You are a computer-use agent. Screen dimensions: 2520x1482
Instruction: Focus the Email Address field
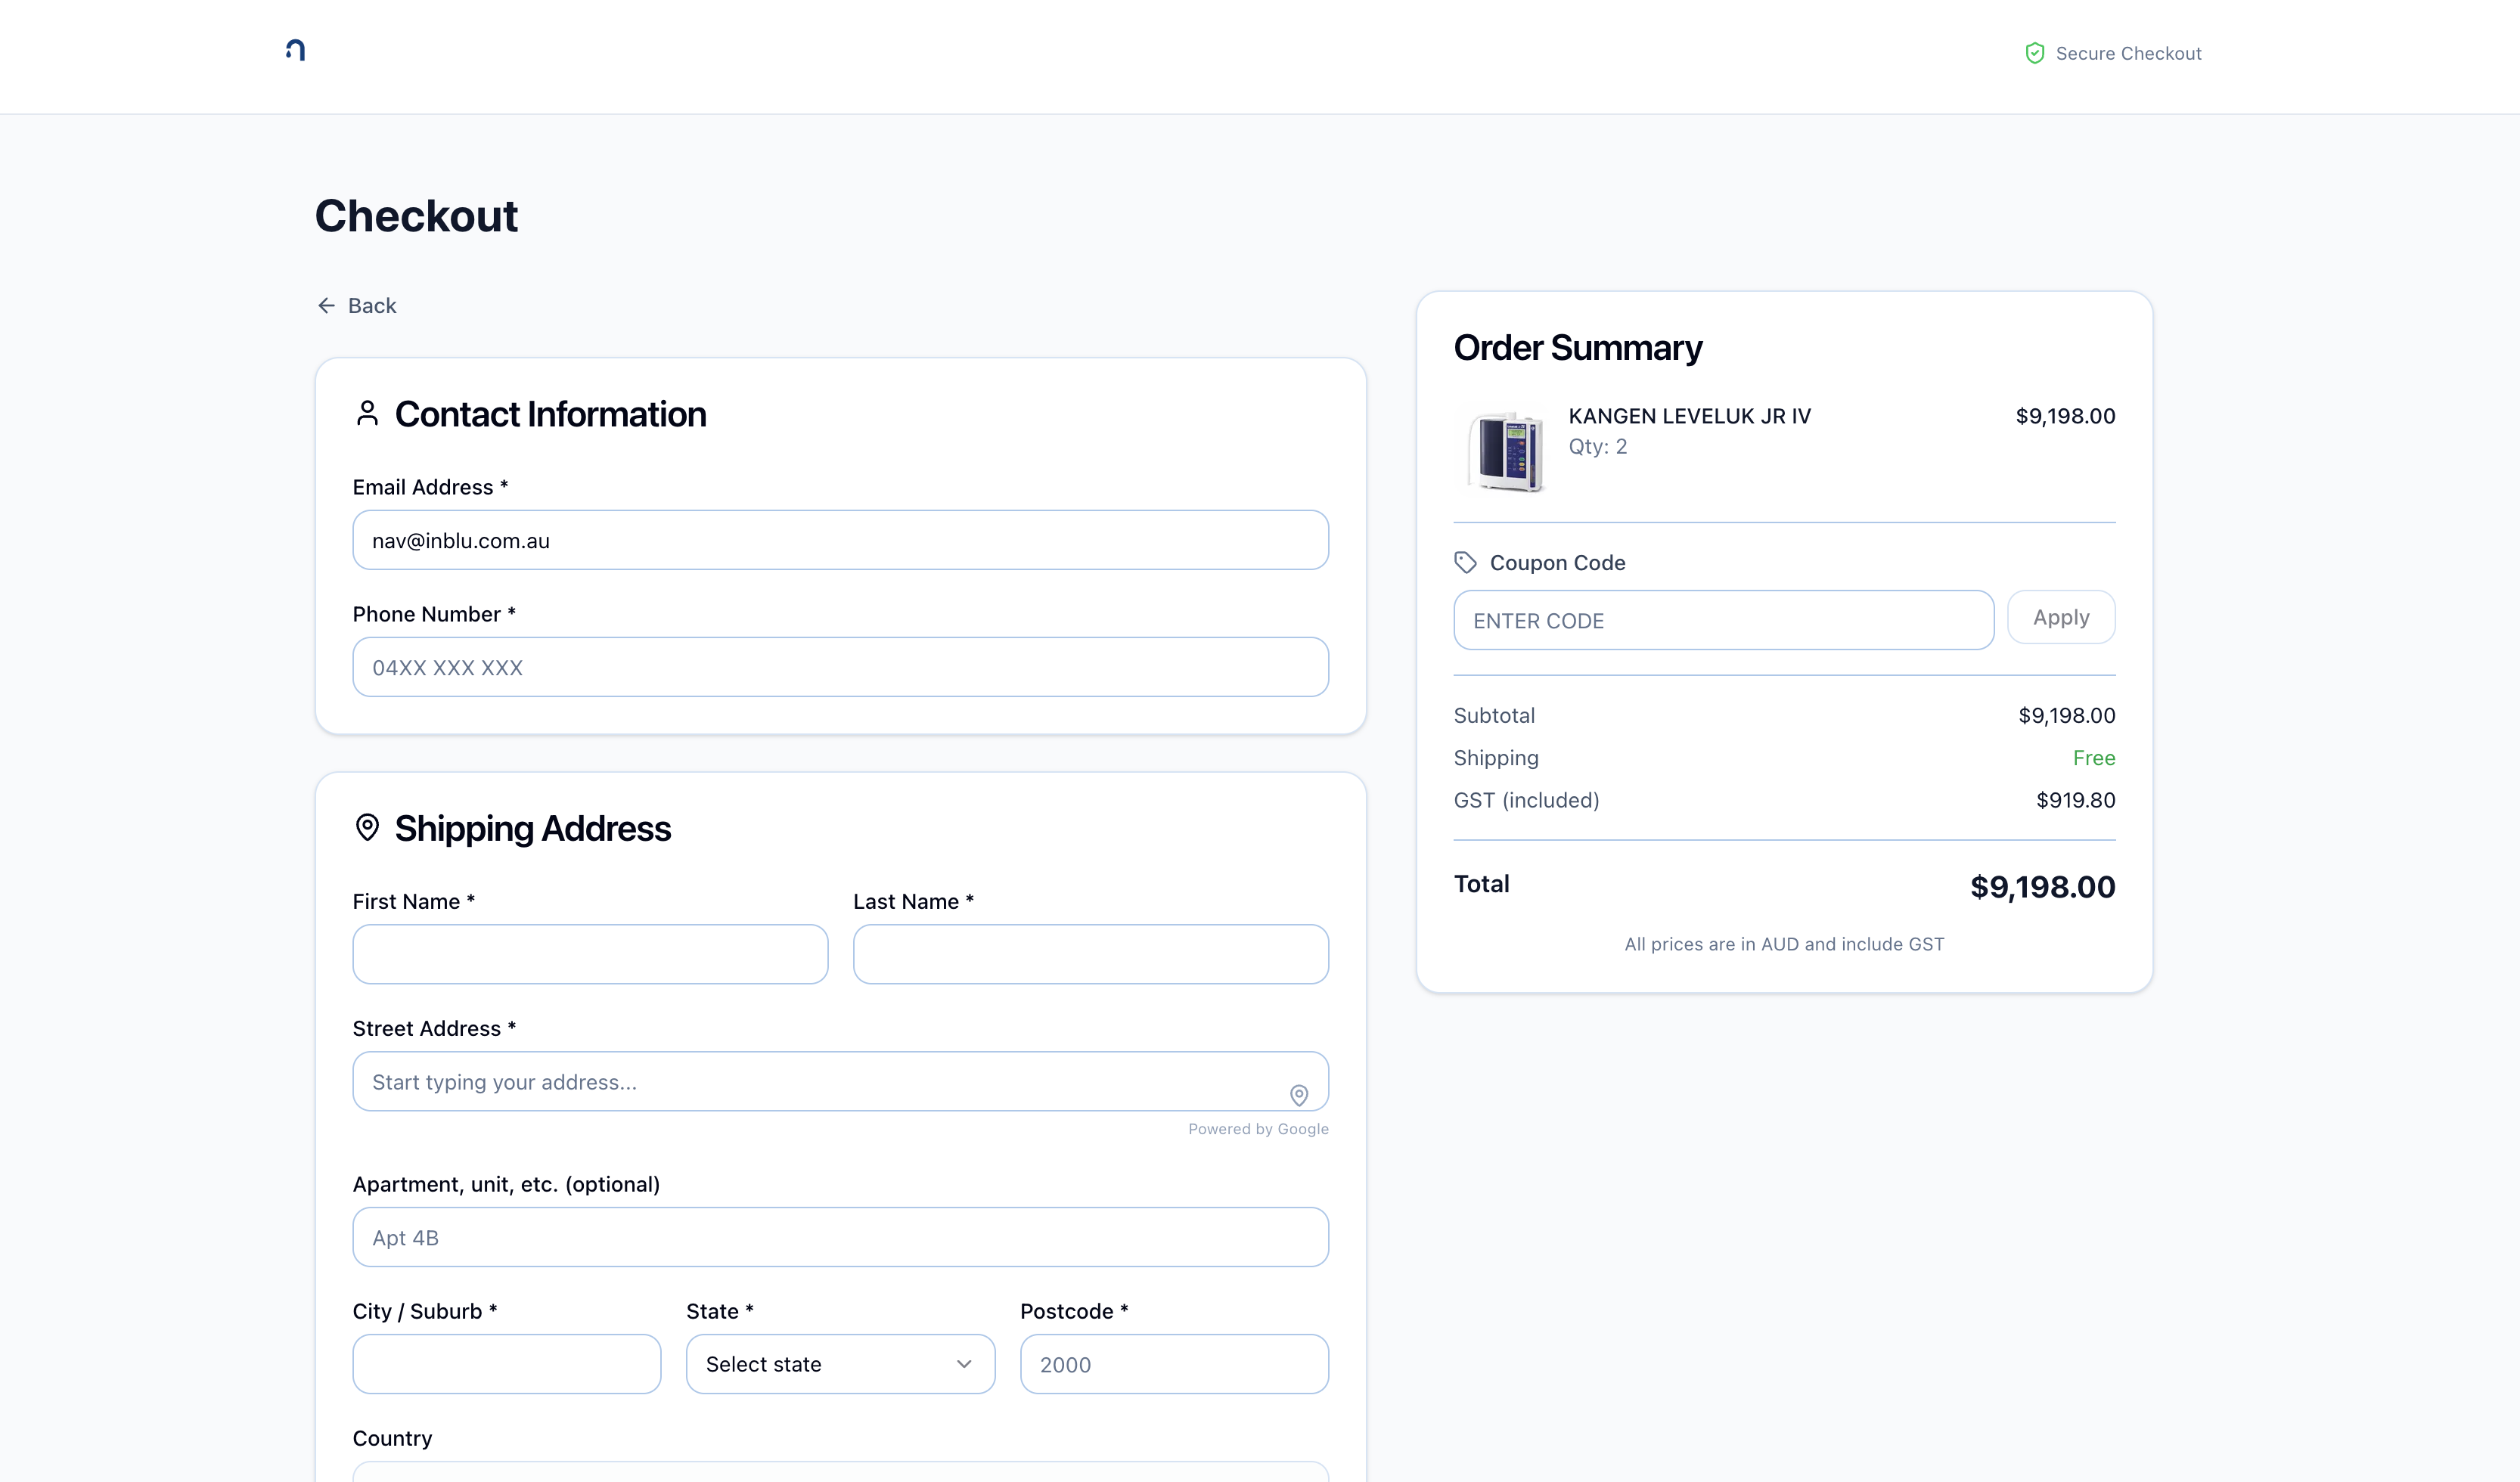click(x=840, y=540)
